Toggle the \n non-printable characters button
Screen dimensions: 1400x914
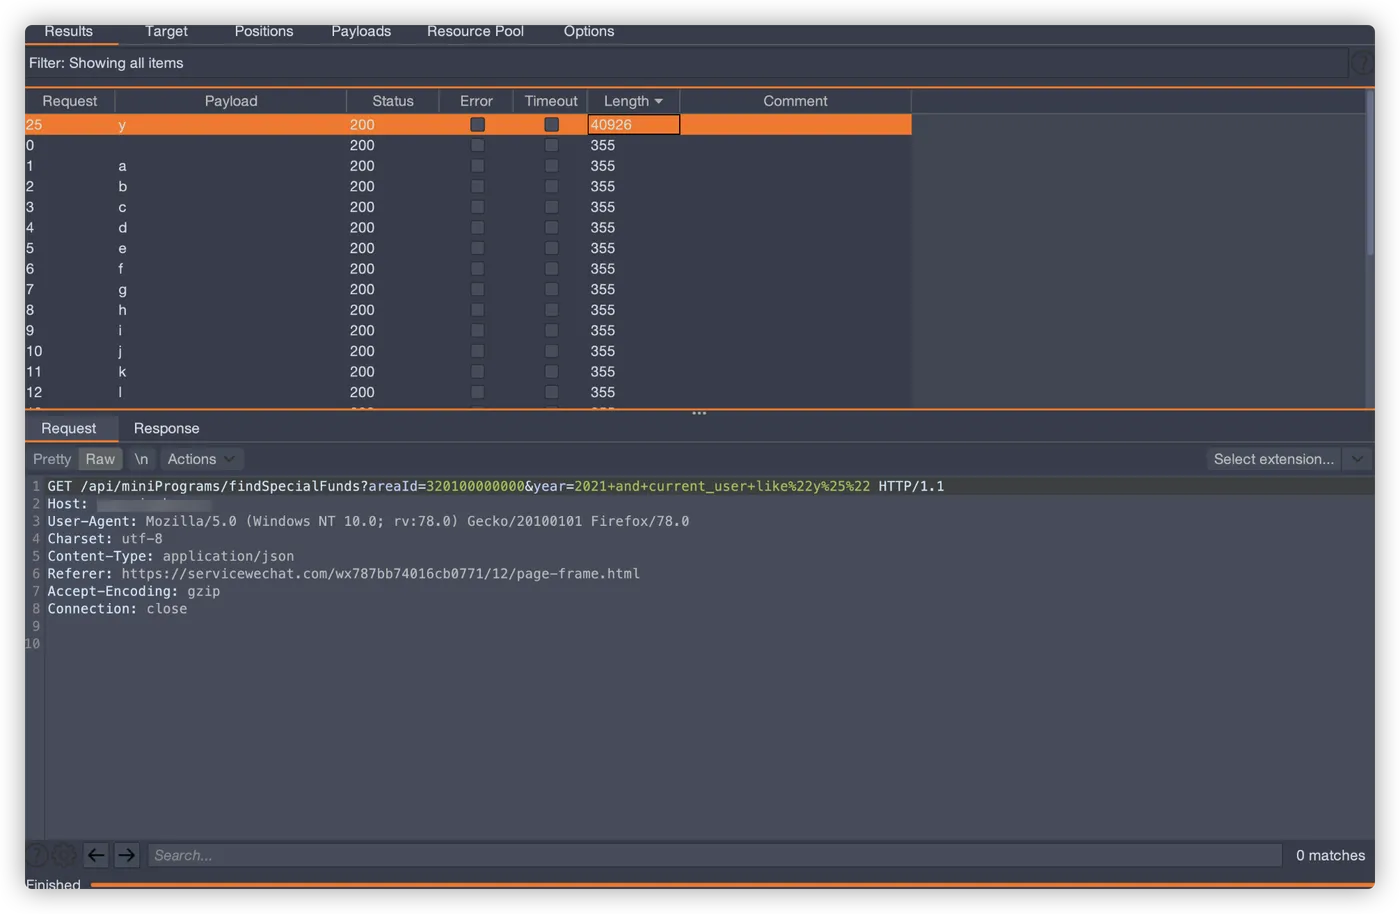141,459
